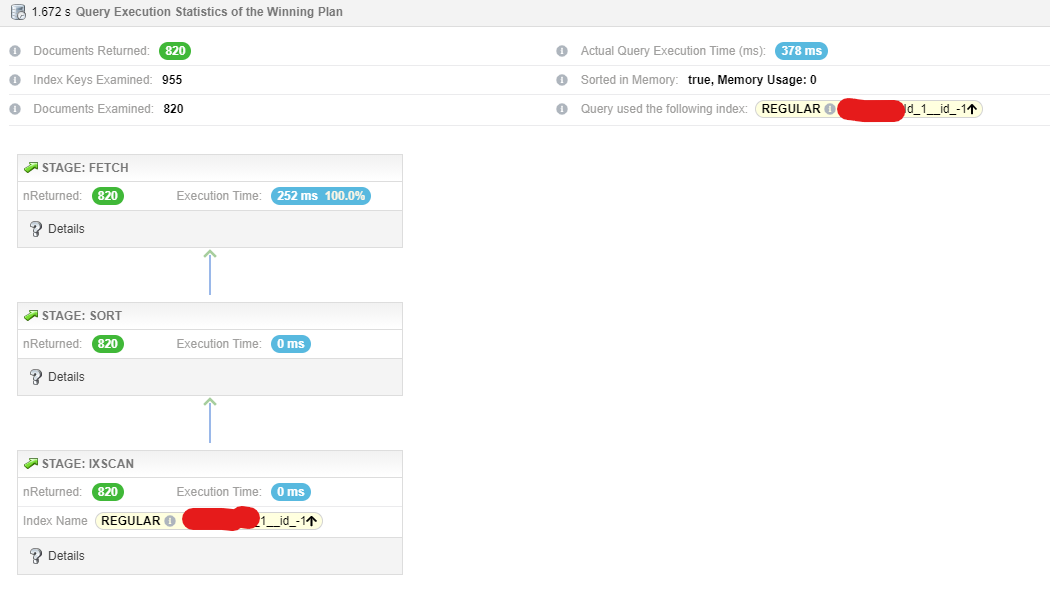The height and width of the screenshot is (595, 1050).
Task: Click question mark icon in IXSCAN Details
Action: coord(36,556)
